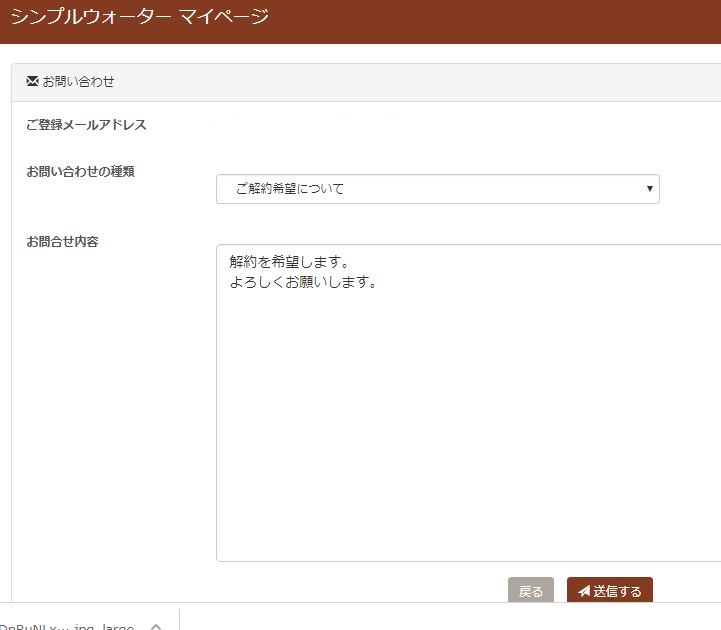Screen dimensions: 721x630
Task: Click the お問合せ内容 label
Action: [x=62, y=241]
